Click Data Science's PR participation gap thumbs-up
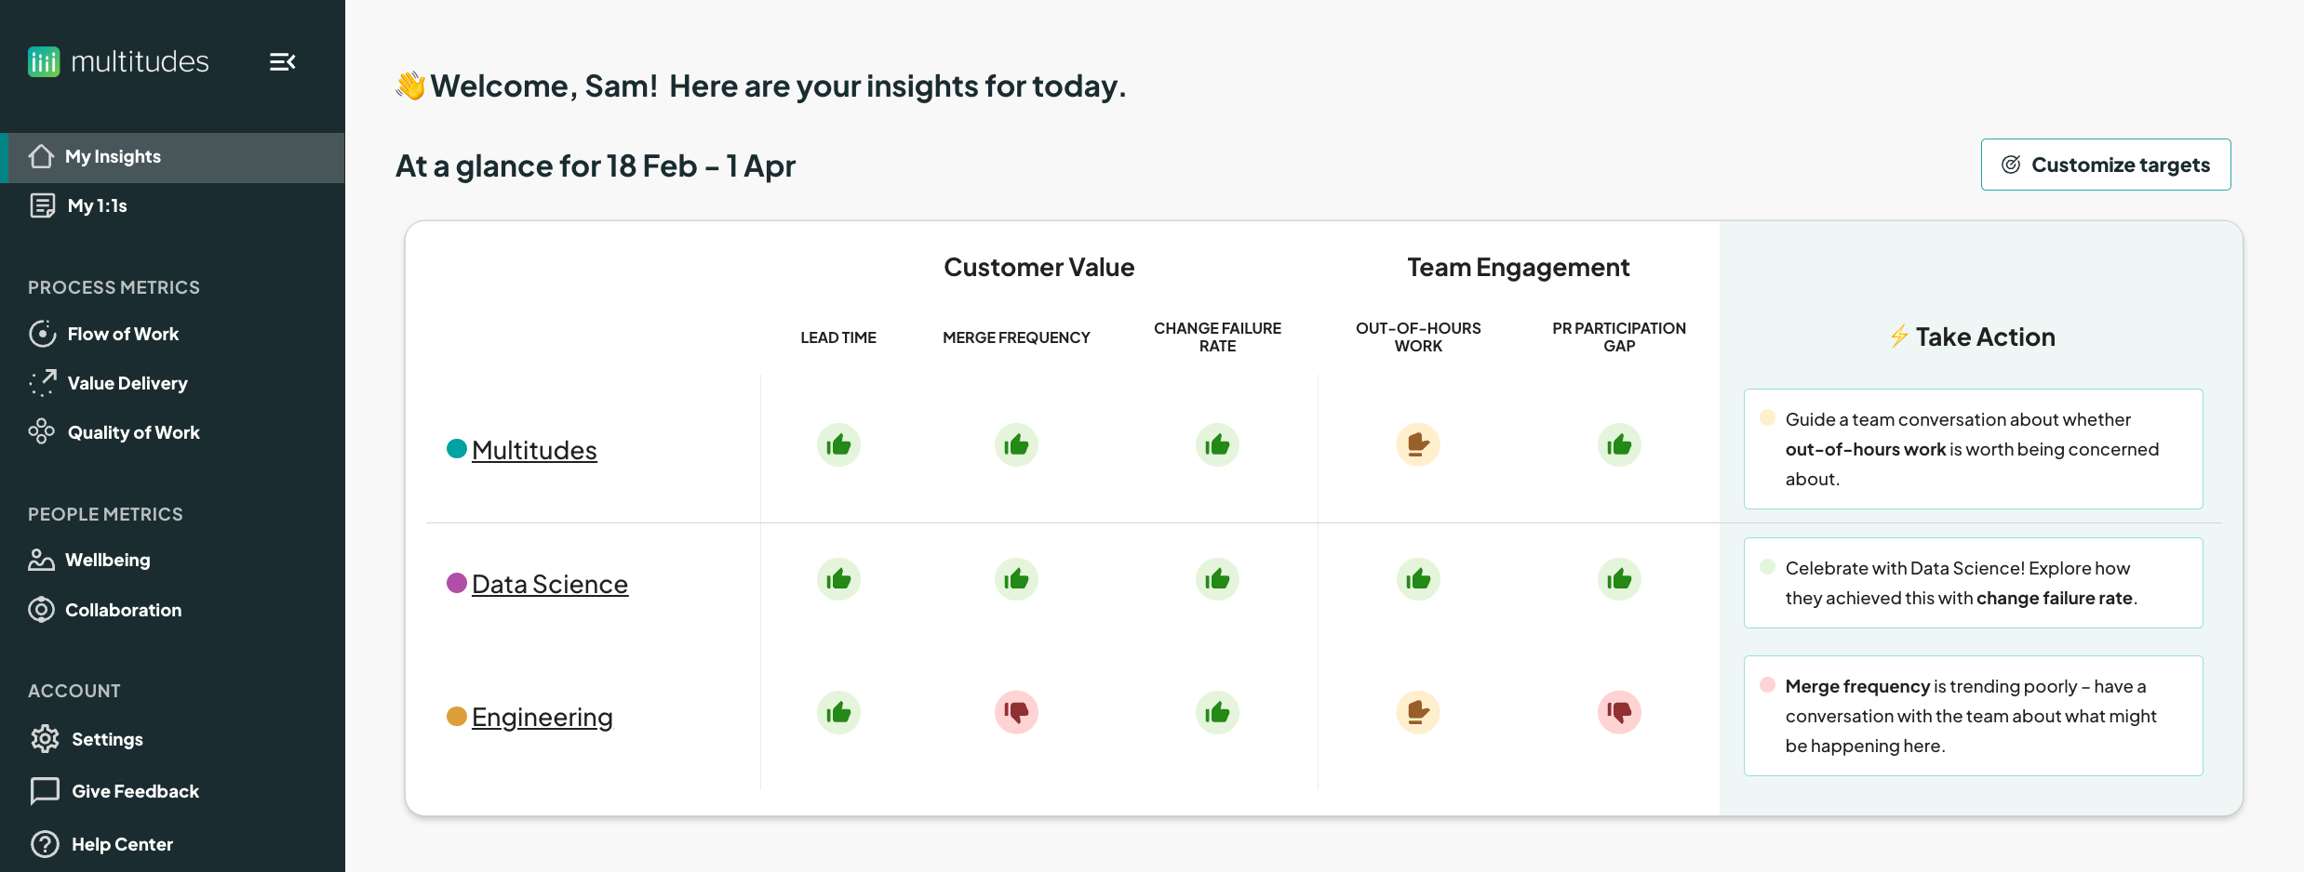 (1618, 579)
